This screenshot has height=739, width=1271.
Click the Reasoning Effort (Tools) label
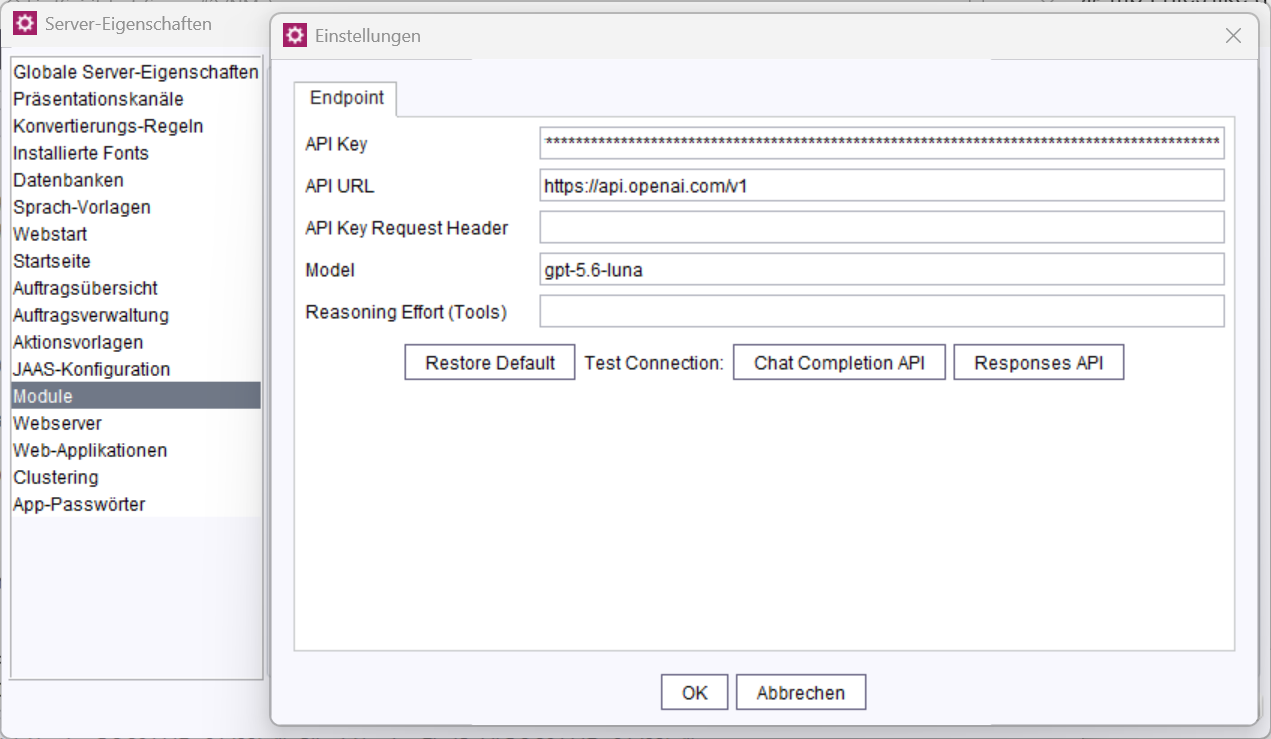pyautogui.click(x=406, y=312)
